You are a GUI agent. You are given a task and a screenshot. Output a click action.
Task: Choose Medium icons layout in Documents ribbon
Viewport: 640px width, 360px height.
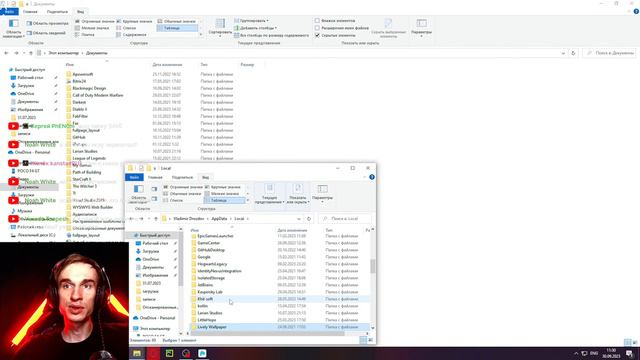click(x=177, y=21)
